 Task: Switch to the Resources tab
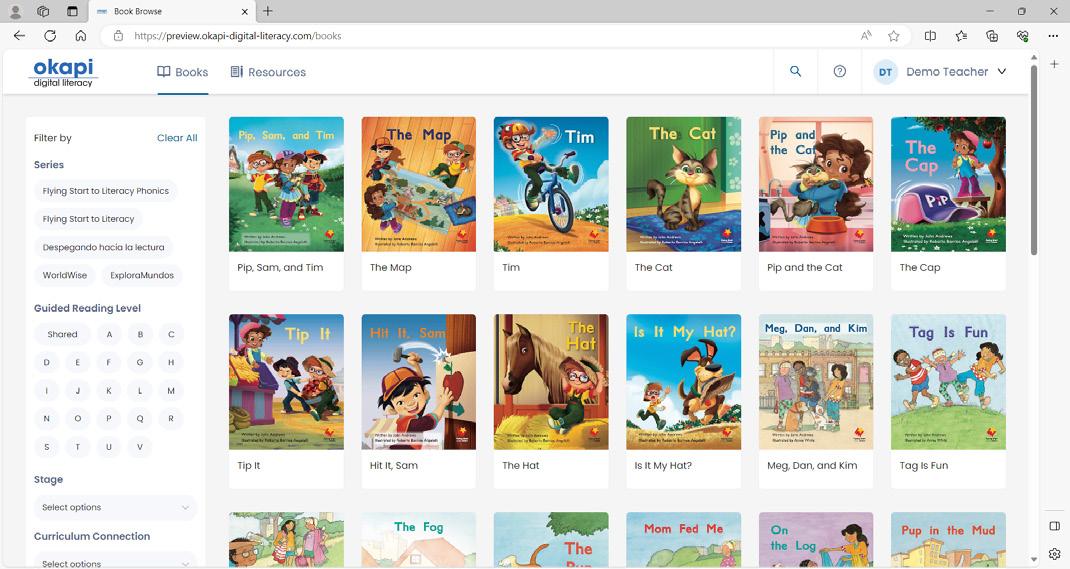click(268, 72)
